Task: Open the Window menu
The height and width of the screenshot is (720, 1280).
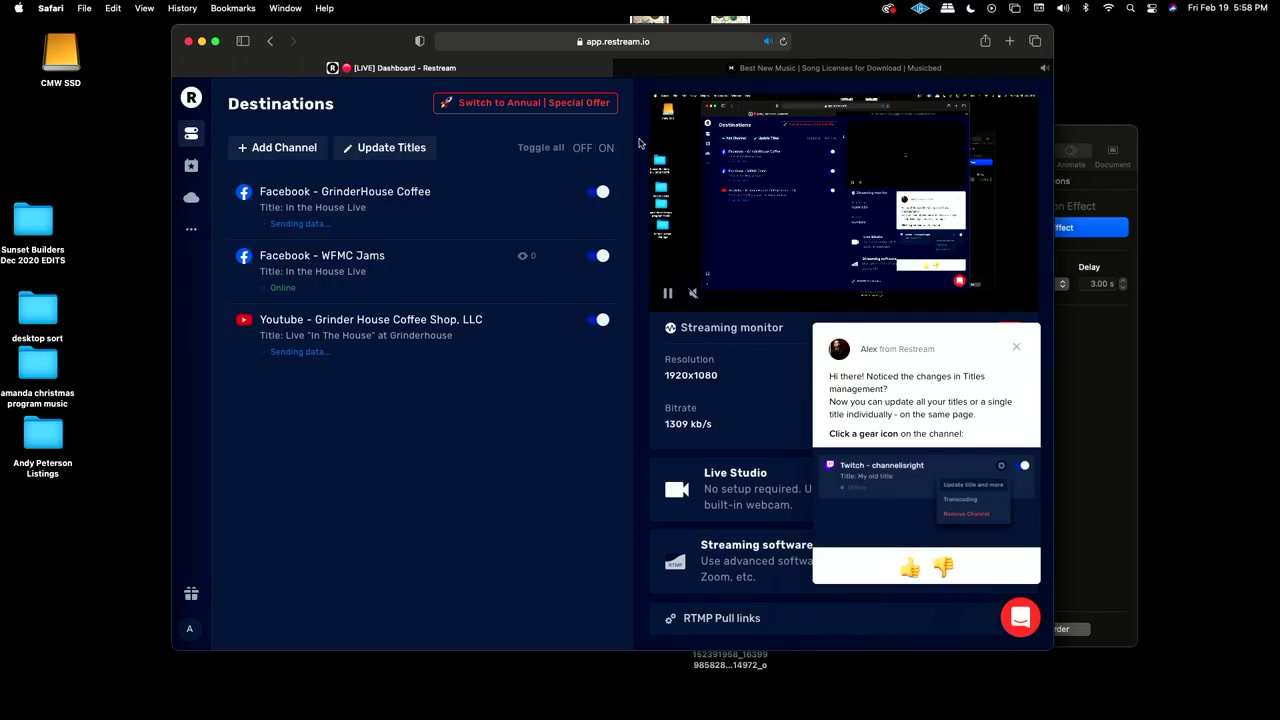Action: click(x=285, y=8)
